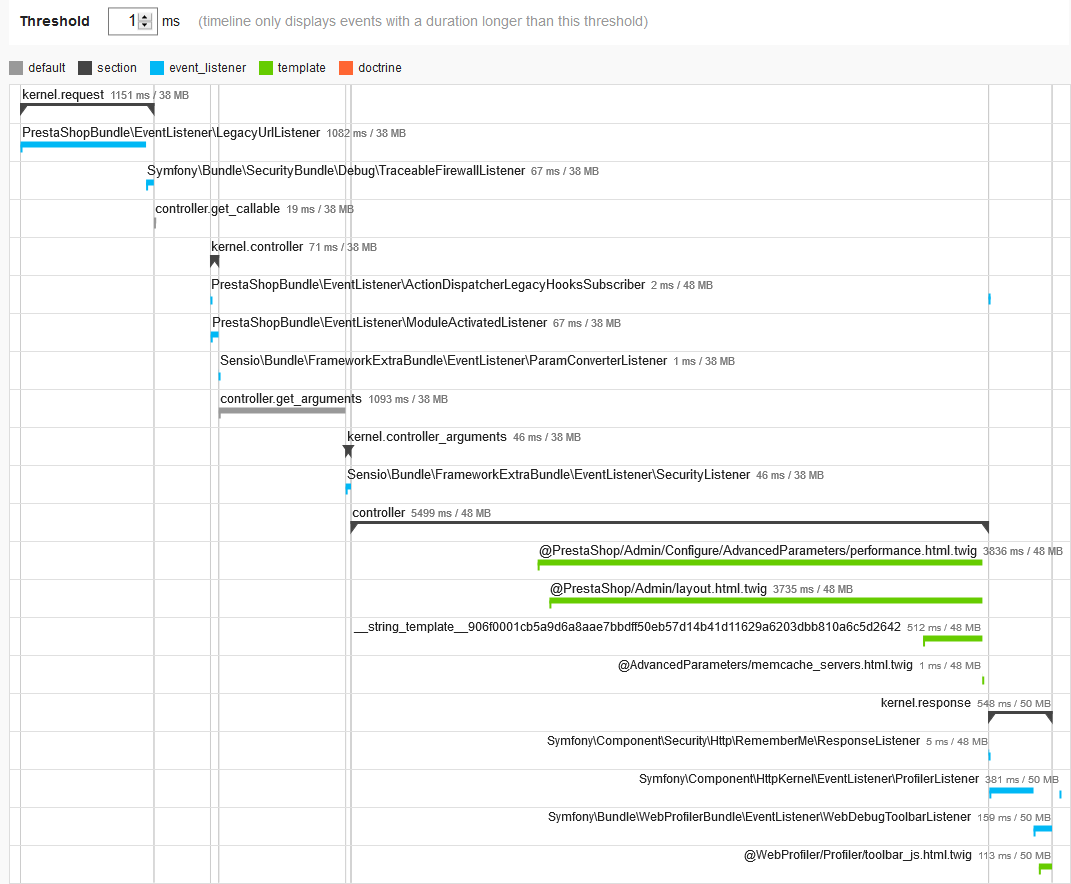Click the '5499 ms / 48 MB' duration text
The image size is (1071, 884).
451,513
